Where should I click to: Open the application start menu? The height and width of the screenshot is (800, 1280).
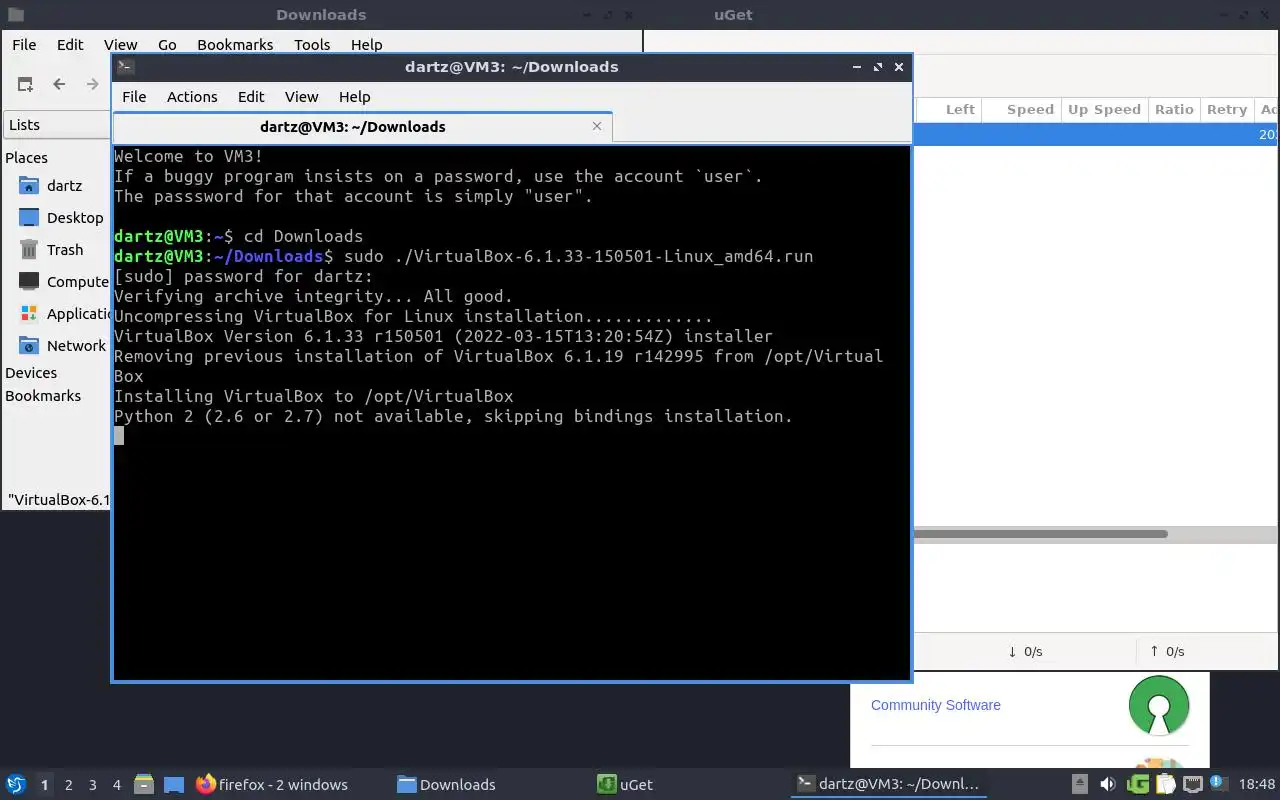click(x=16, y=785)
